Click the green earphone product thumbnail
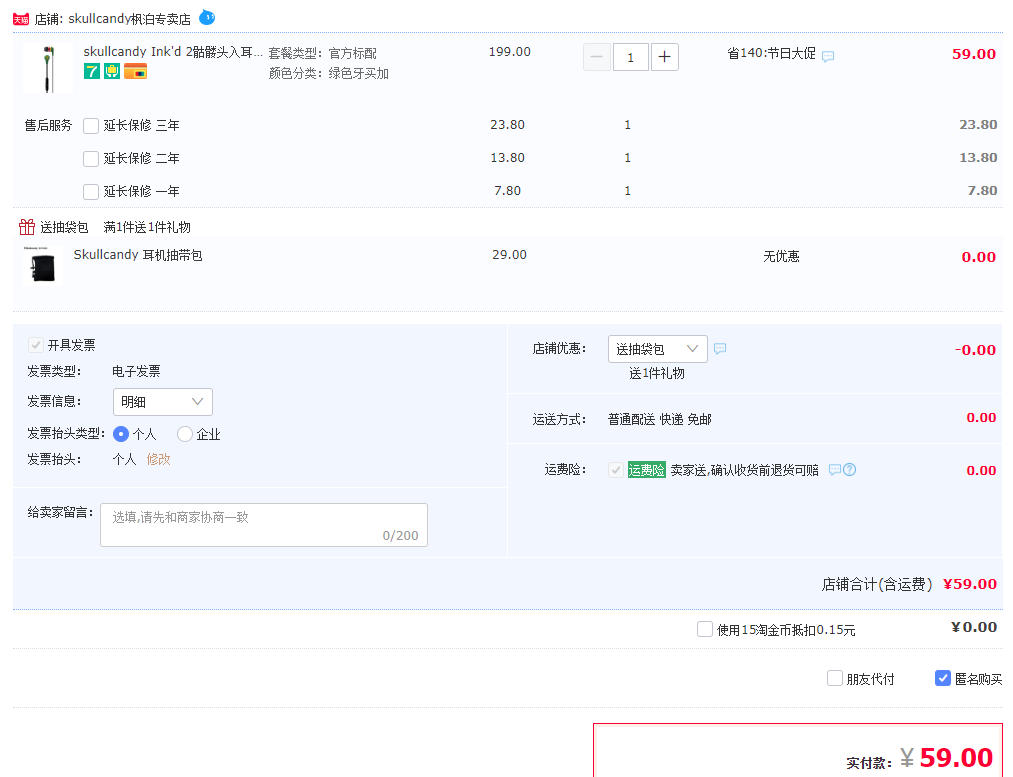The image size is (1013, 777). coord(47,68)
